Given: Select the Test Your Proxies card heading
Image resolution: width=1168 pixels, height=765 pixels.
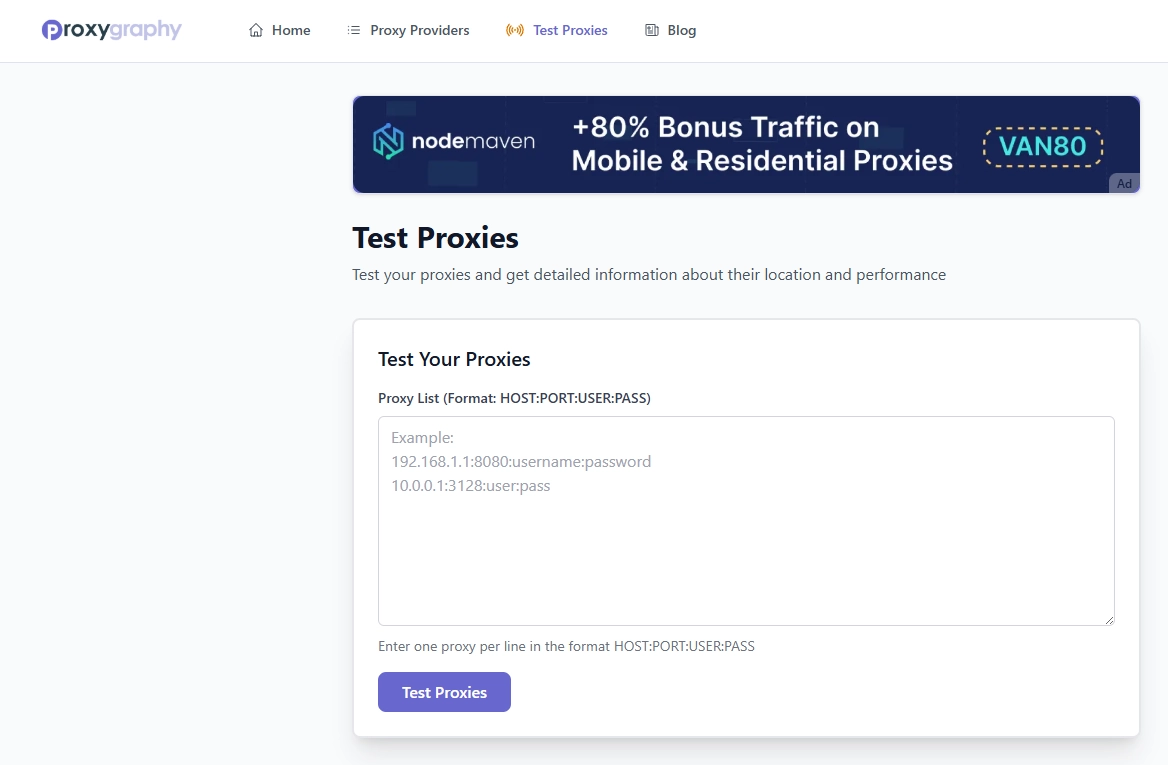Looking at the screenshot, I should tap(454, 359).
